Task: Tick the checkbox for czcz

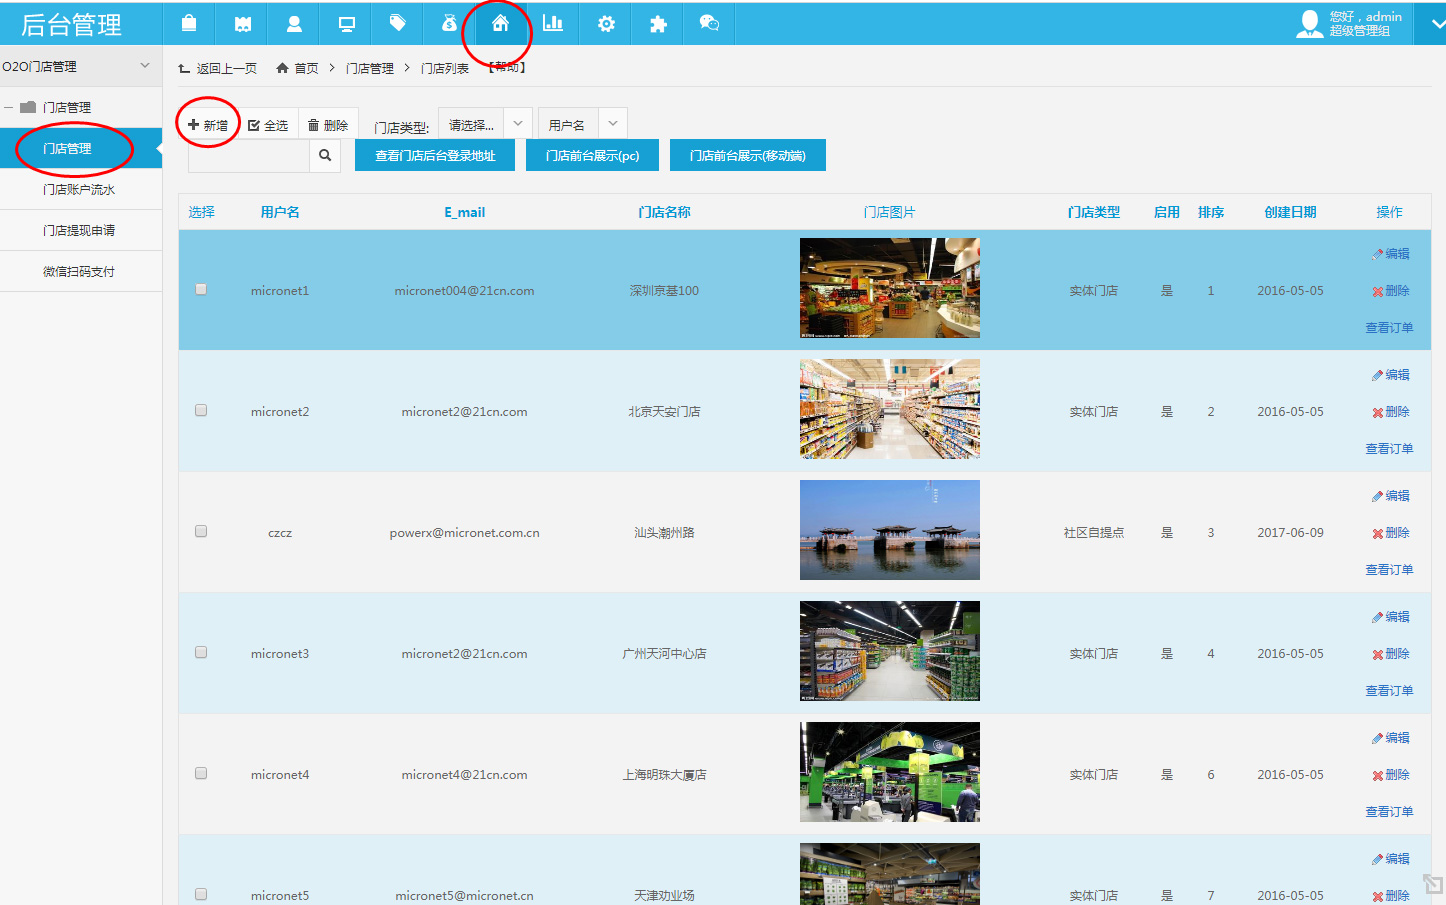Action: click(x=201, y=531)
